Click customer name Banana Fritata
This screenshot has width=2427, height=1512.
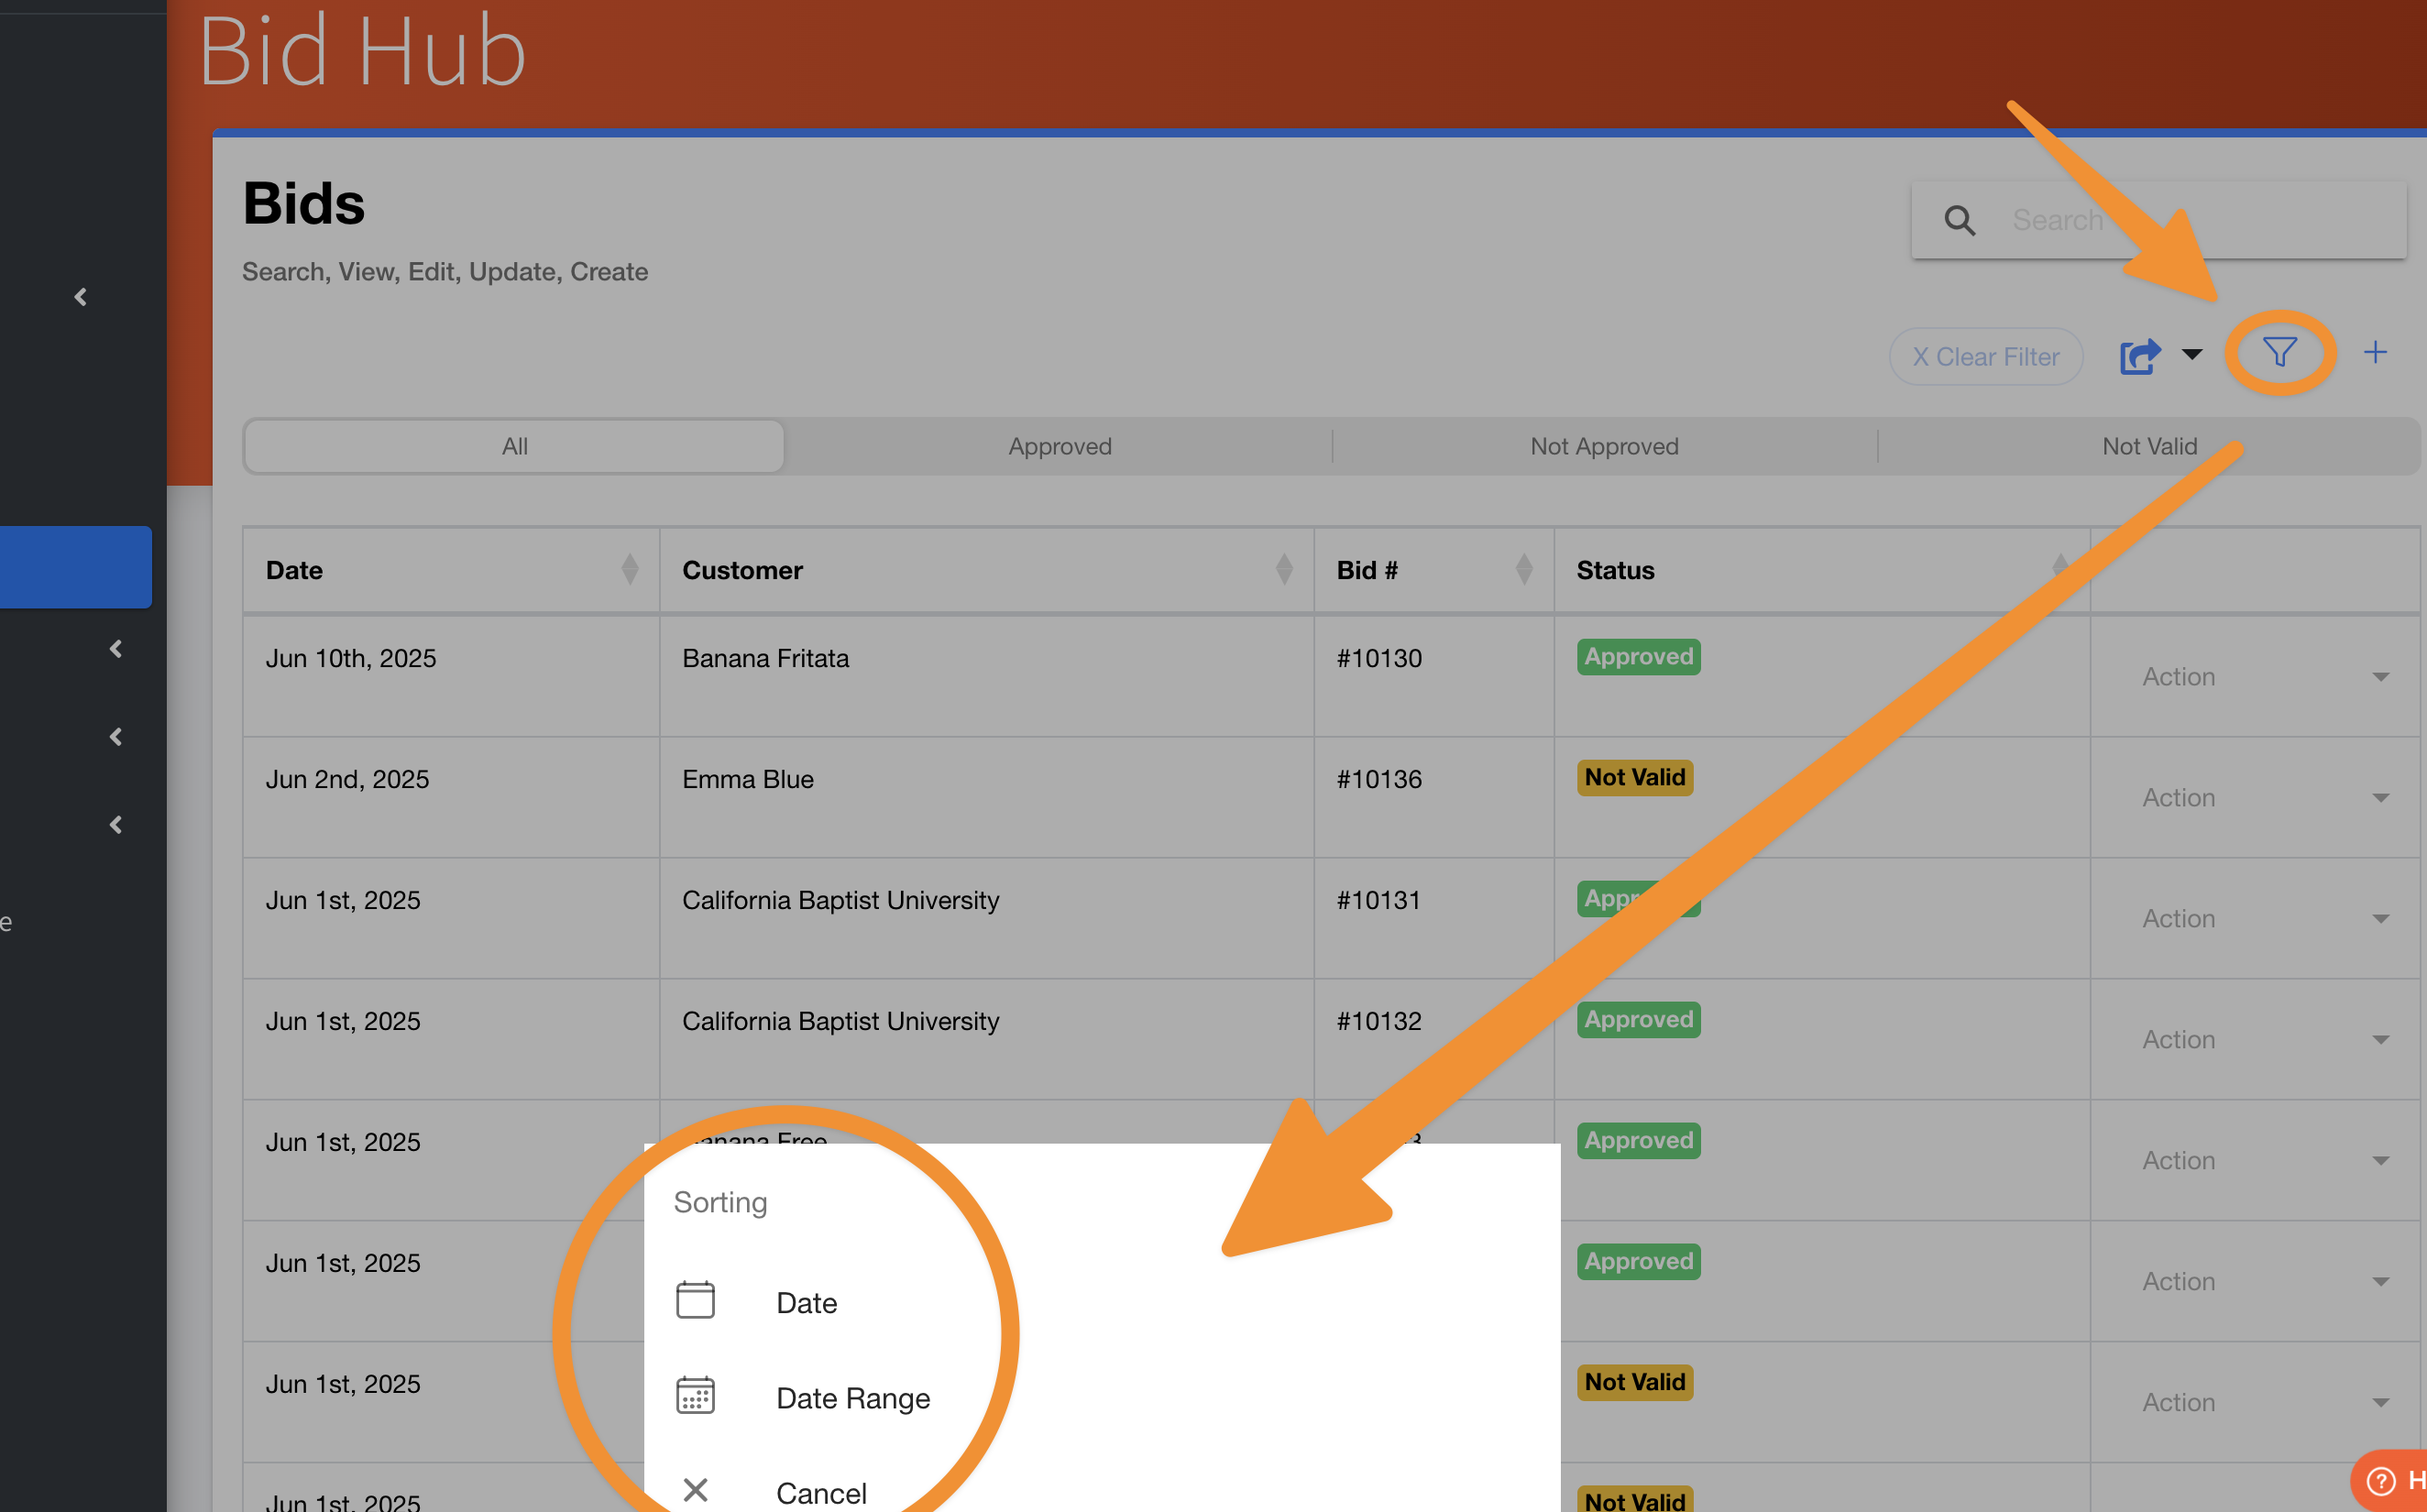coord(765,658)
